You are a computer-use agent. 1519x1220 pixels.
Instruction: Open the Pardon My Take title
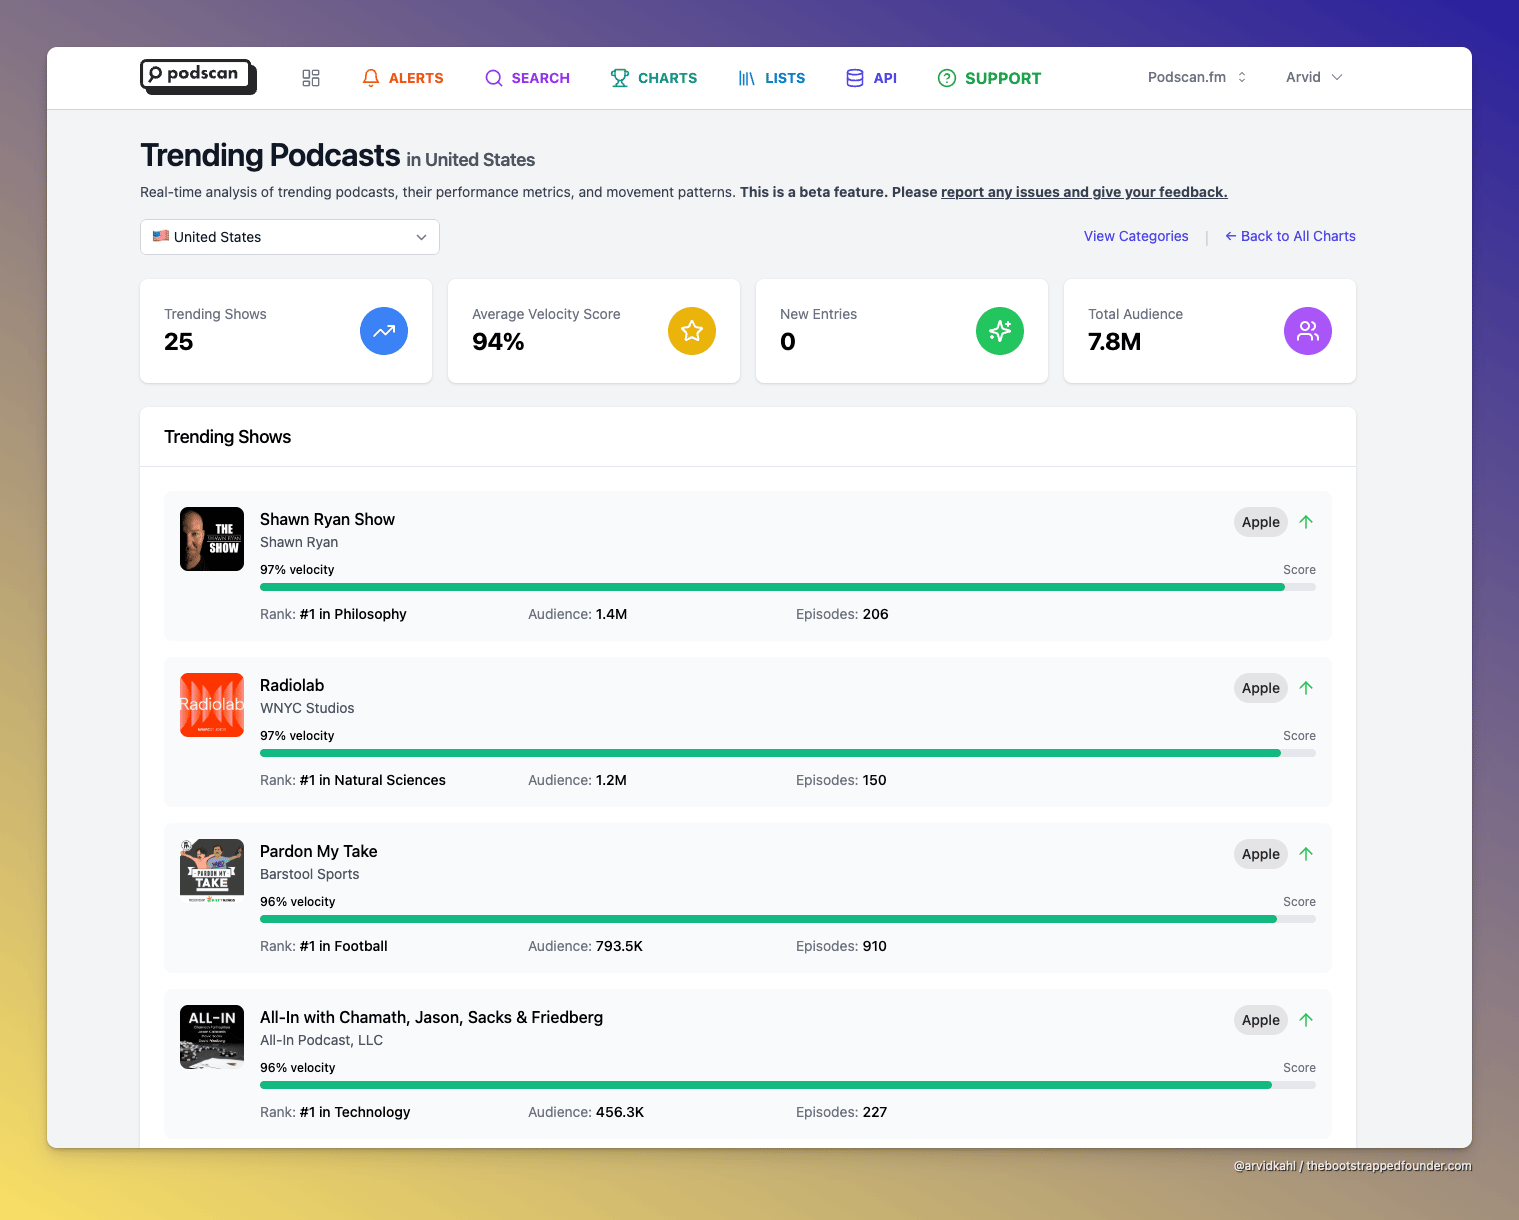(319, 851)
